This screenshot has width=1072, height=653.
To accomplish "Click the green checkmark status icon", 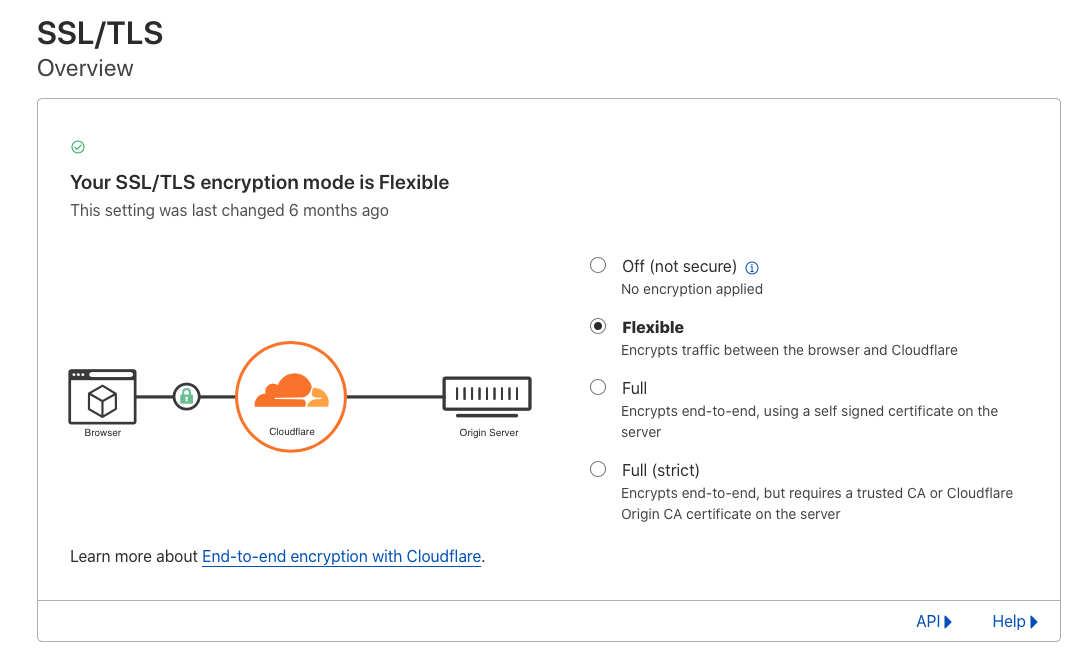I will tap(78, 147).
